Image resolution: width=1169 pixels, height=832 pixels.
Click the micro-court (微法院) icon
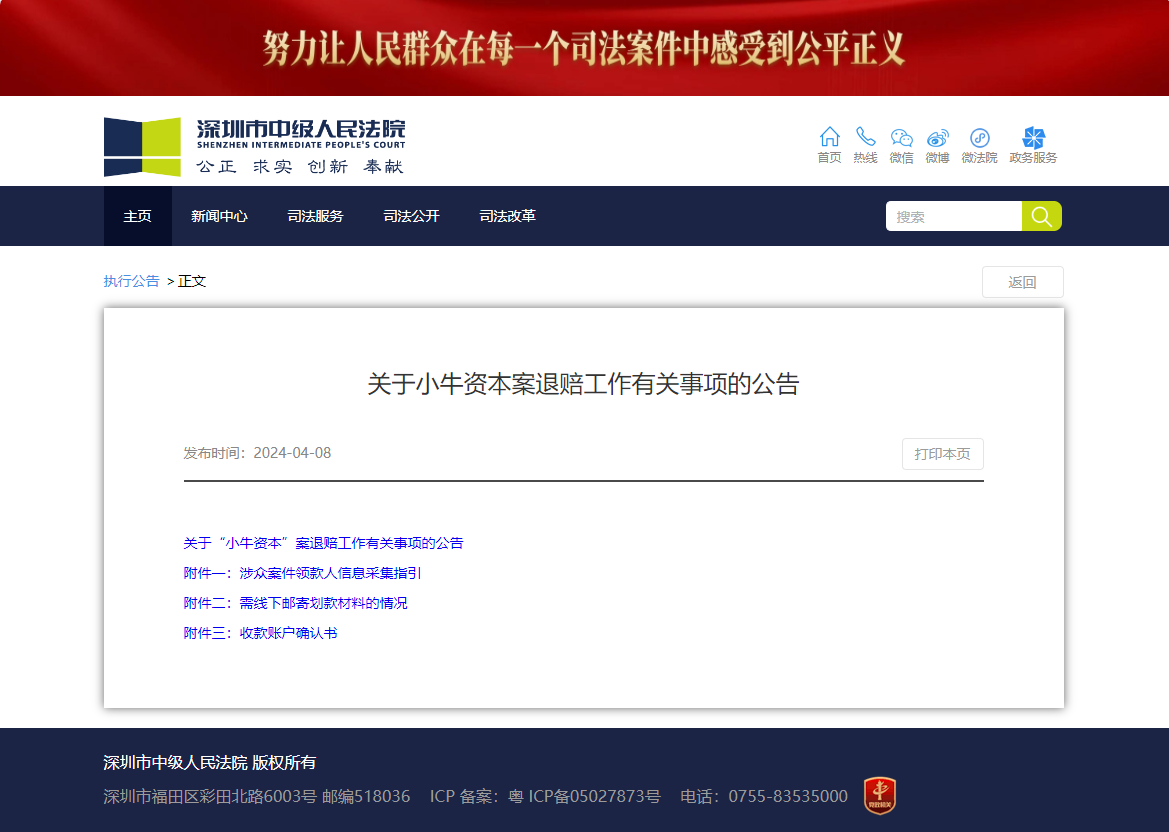point(979,138)
